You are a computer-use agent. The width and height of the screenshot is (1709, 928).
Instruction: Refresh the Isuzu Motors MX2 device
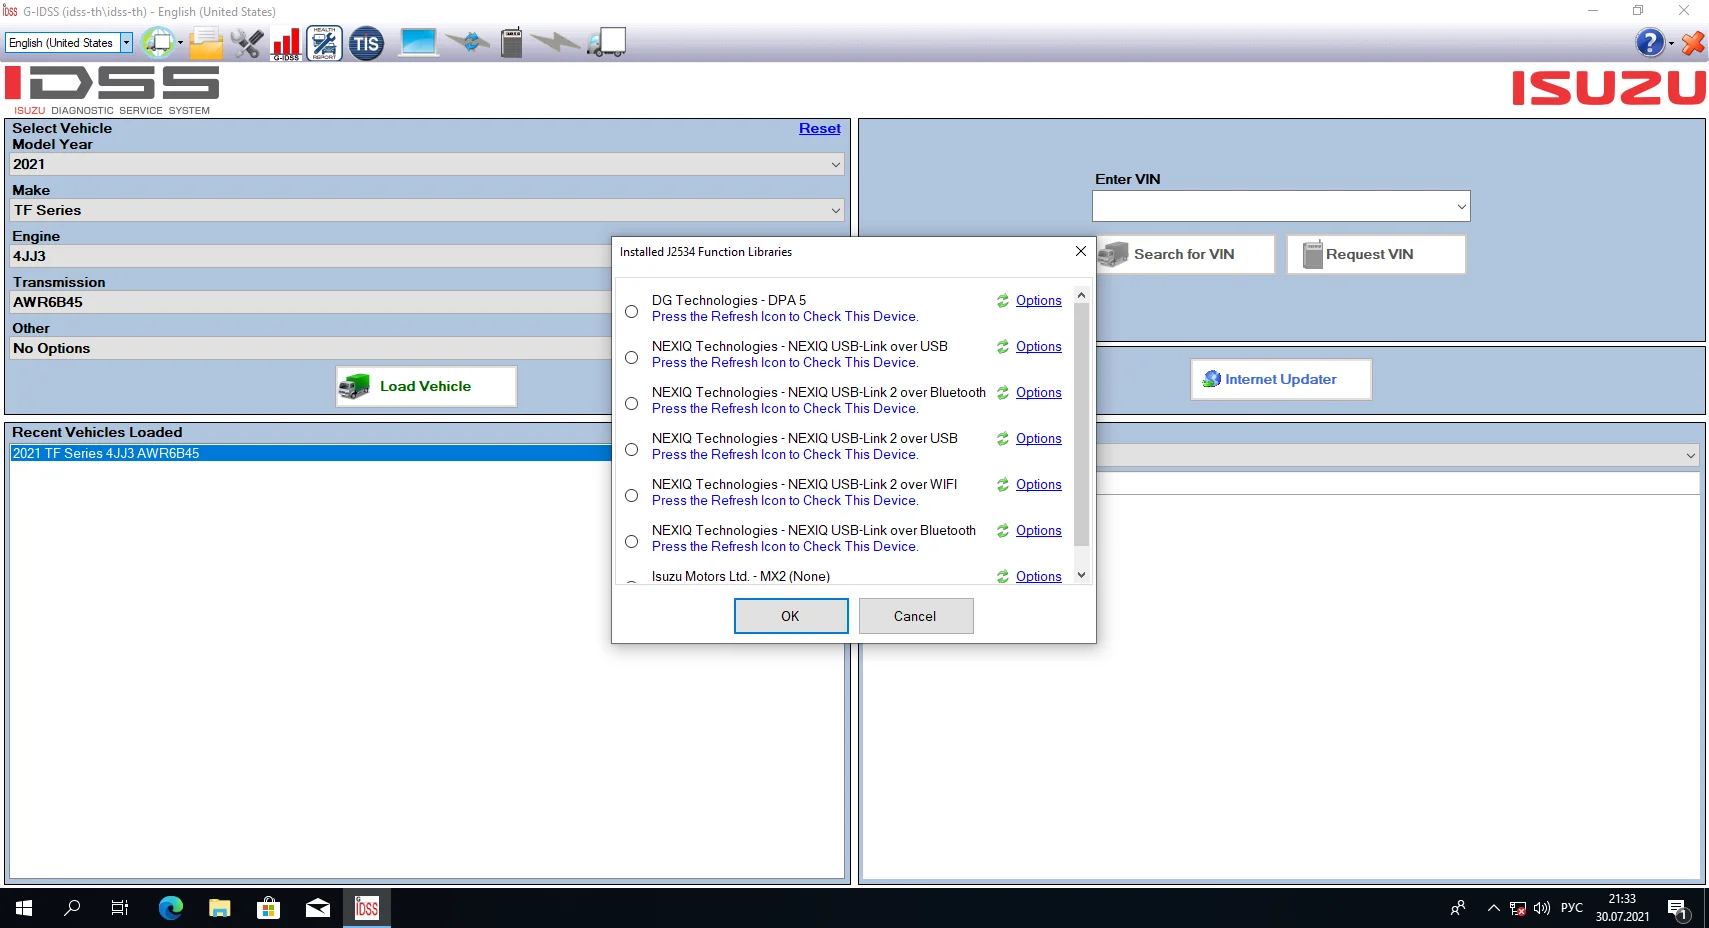tap(1003, 577)
